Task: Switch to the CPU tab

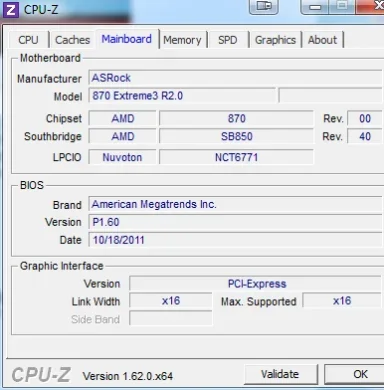Action: (28, 40)
